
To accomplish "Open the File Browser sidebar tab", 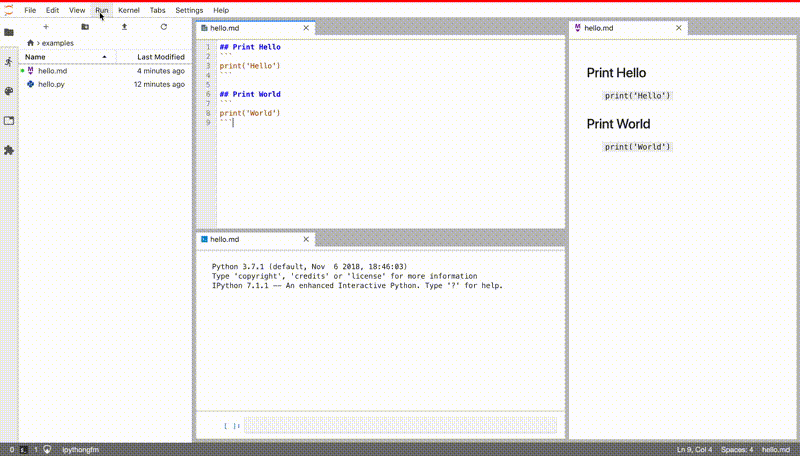I will tap(9, 33).
